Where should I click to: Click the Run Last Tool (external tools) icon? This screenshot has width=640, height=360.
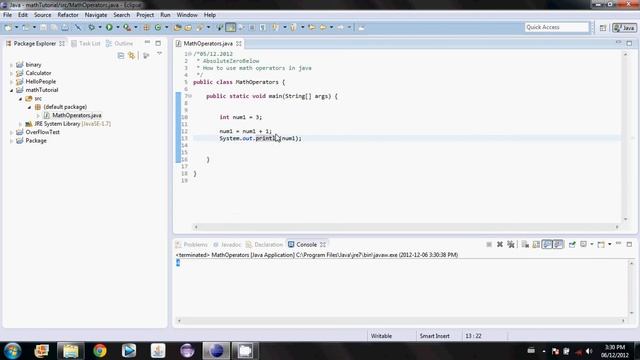(x=127, y=27)
